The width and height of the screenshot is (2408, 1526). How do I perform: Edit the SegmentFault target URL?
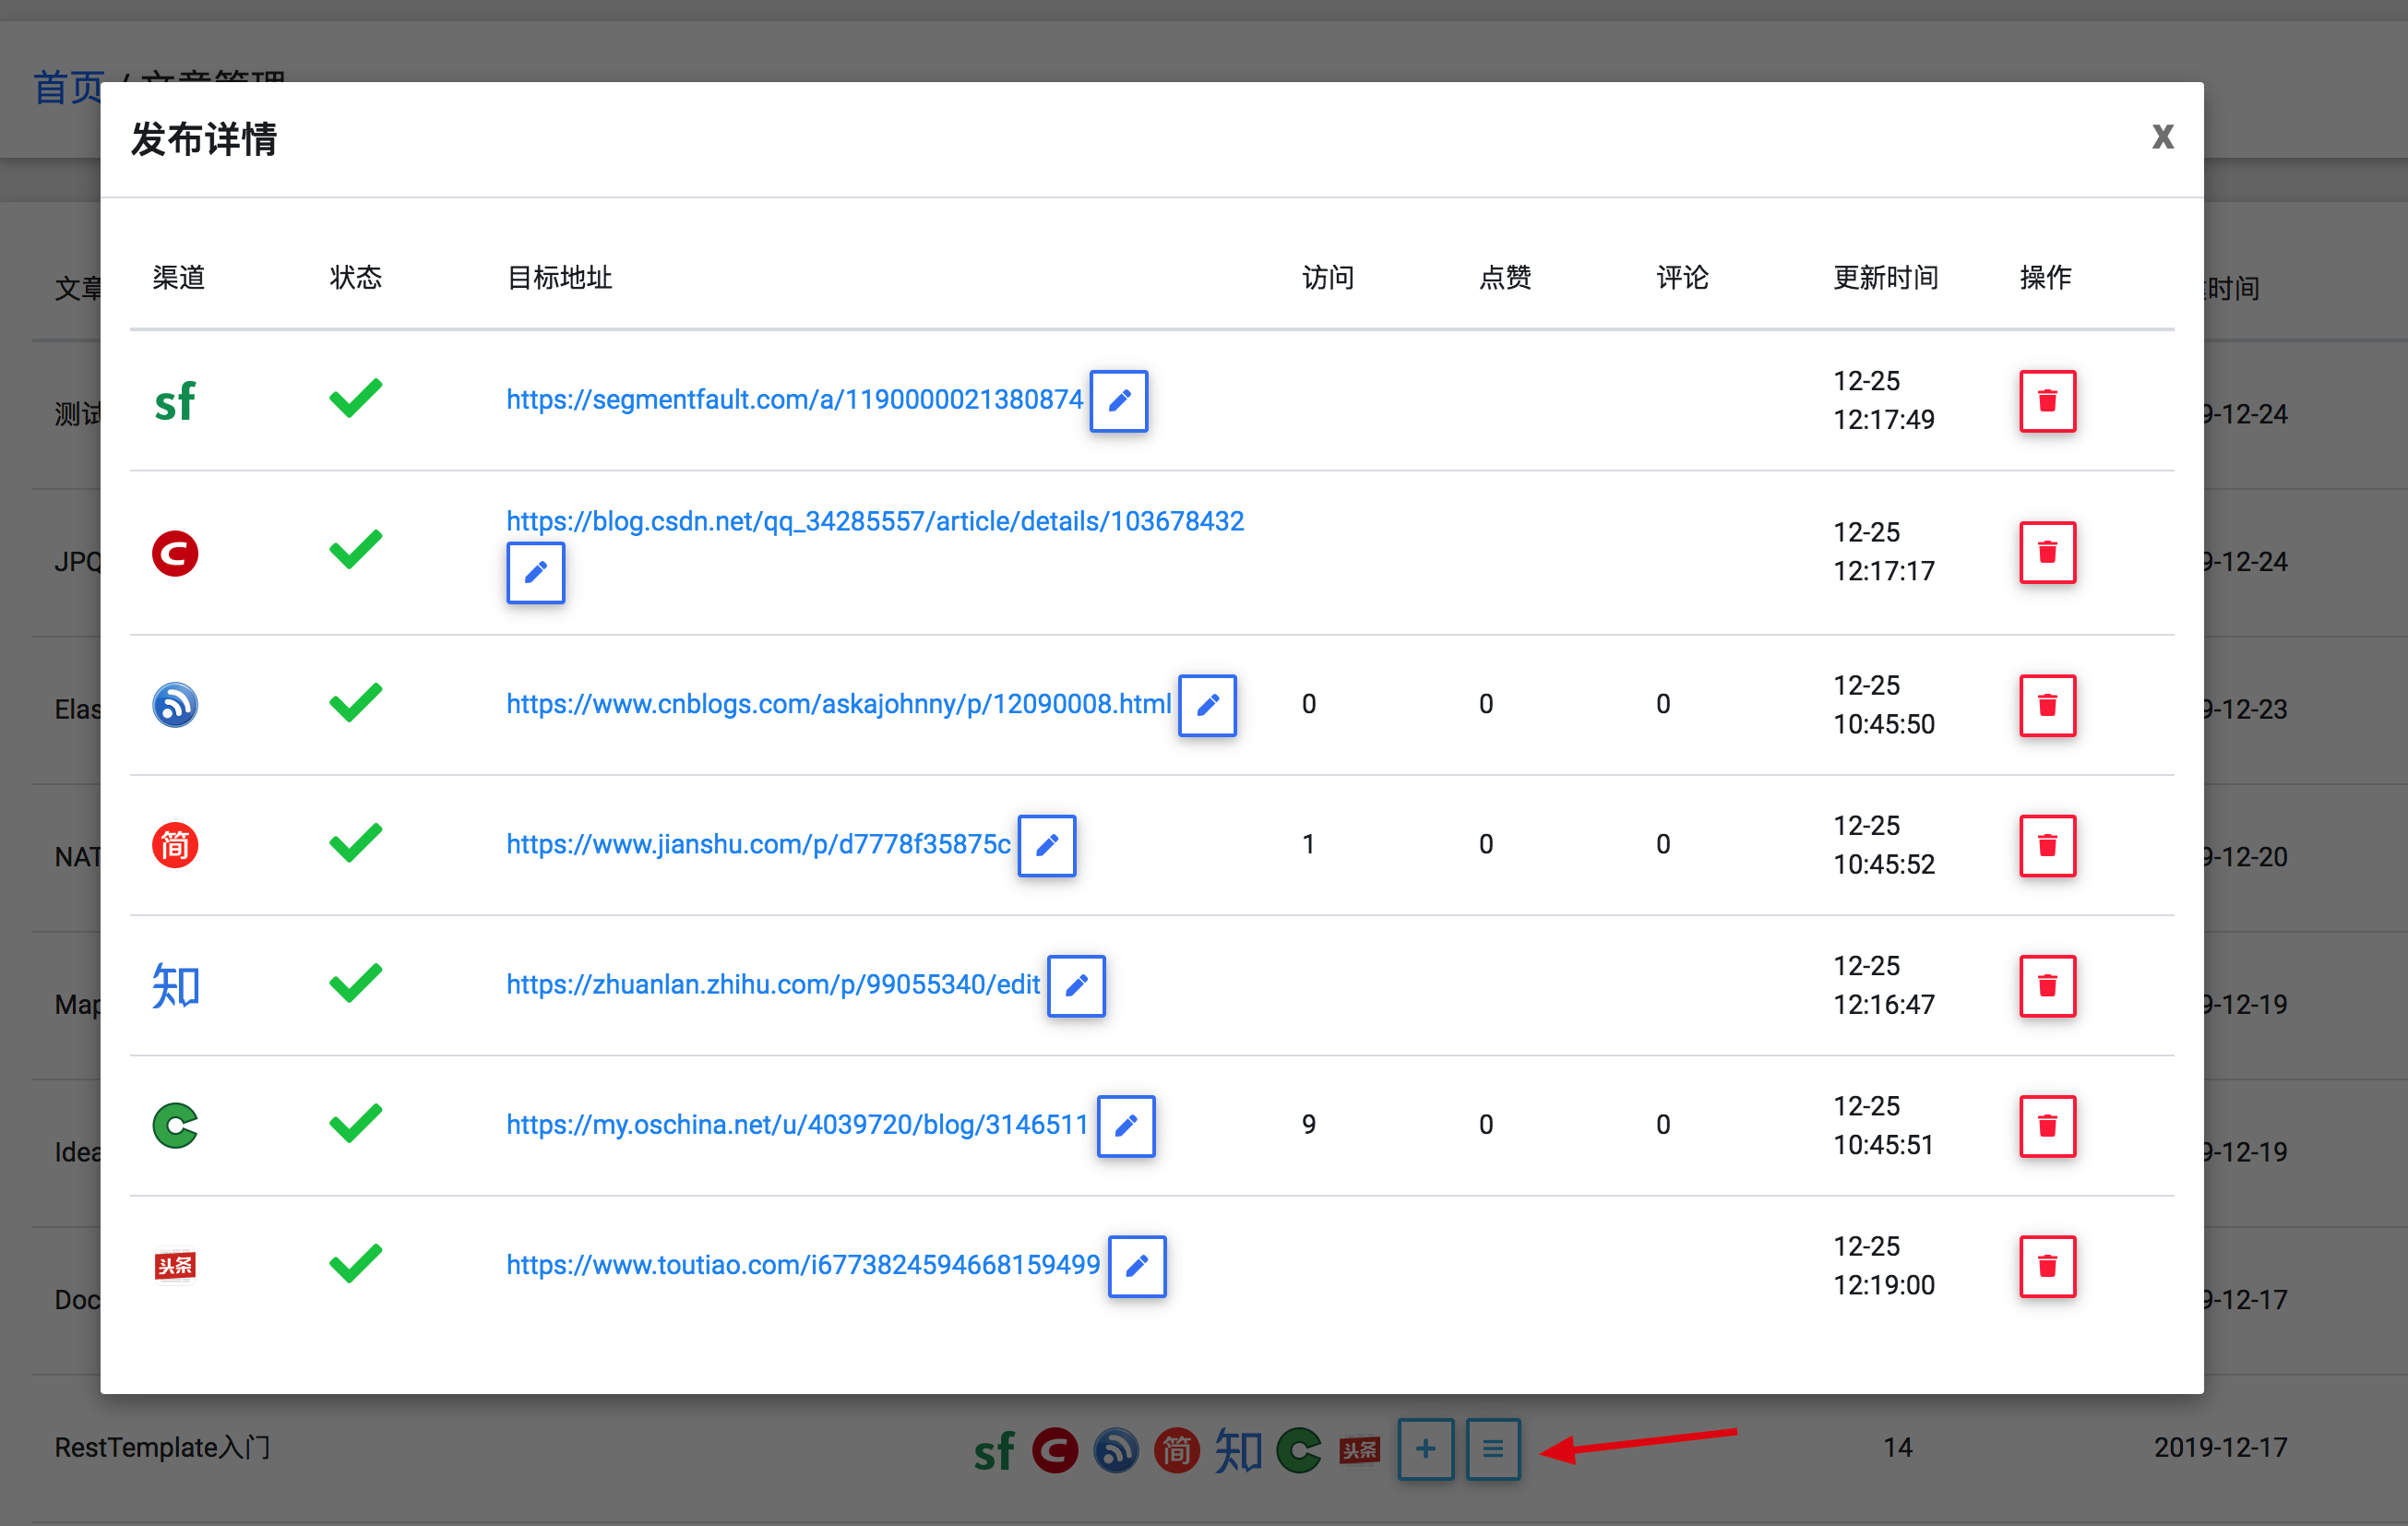pyautogui.click(x=1118, y=401)
